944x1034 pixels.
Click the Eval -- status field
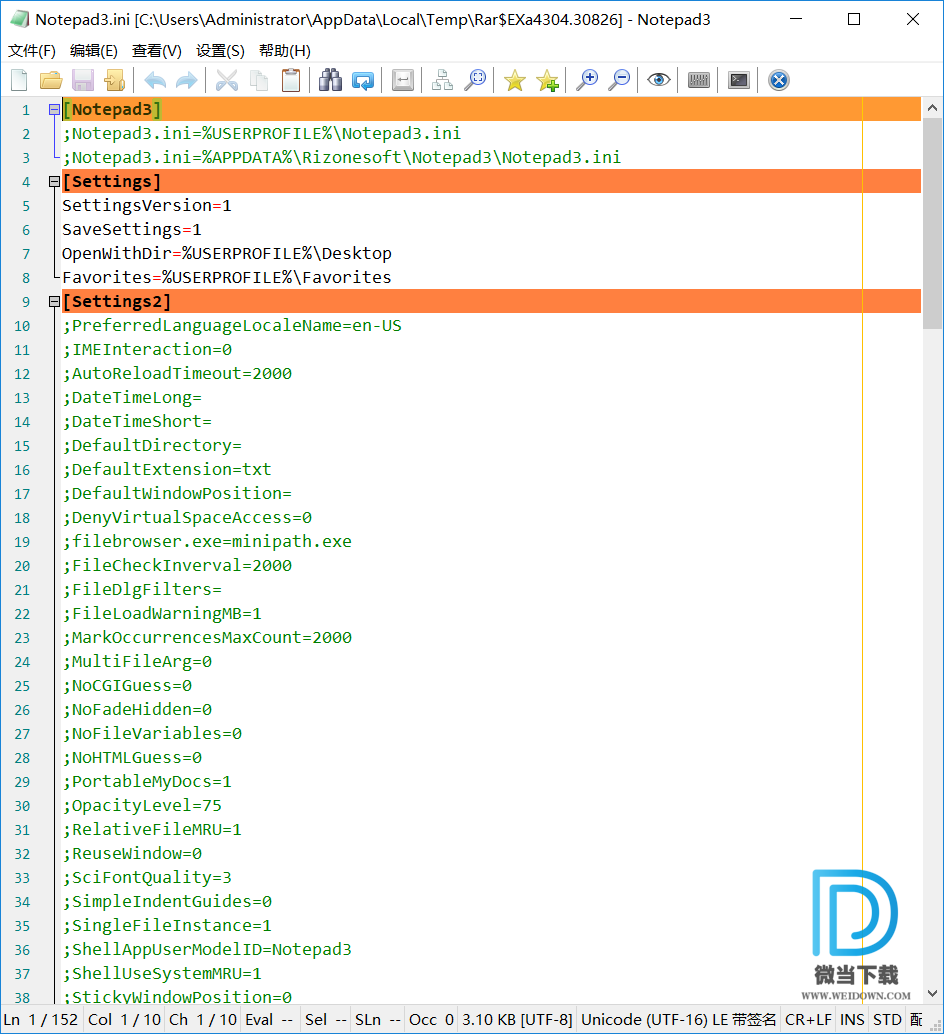coord(269,1019)
